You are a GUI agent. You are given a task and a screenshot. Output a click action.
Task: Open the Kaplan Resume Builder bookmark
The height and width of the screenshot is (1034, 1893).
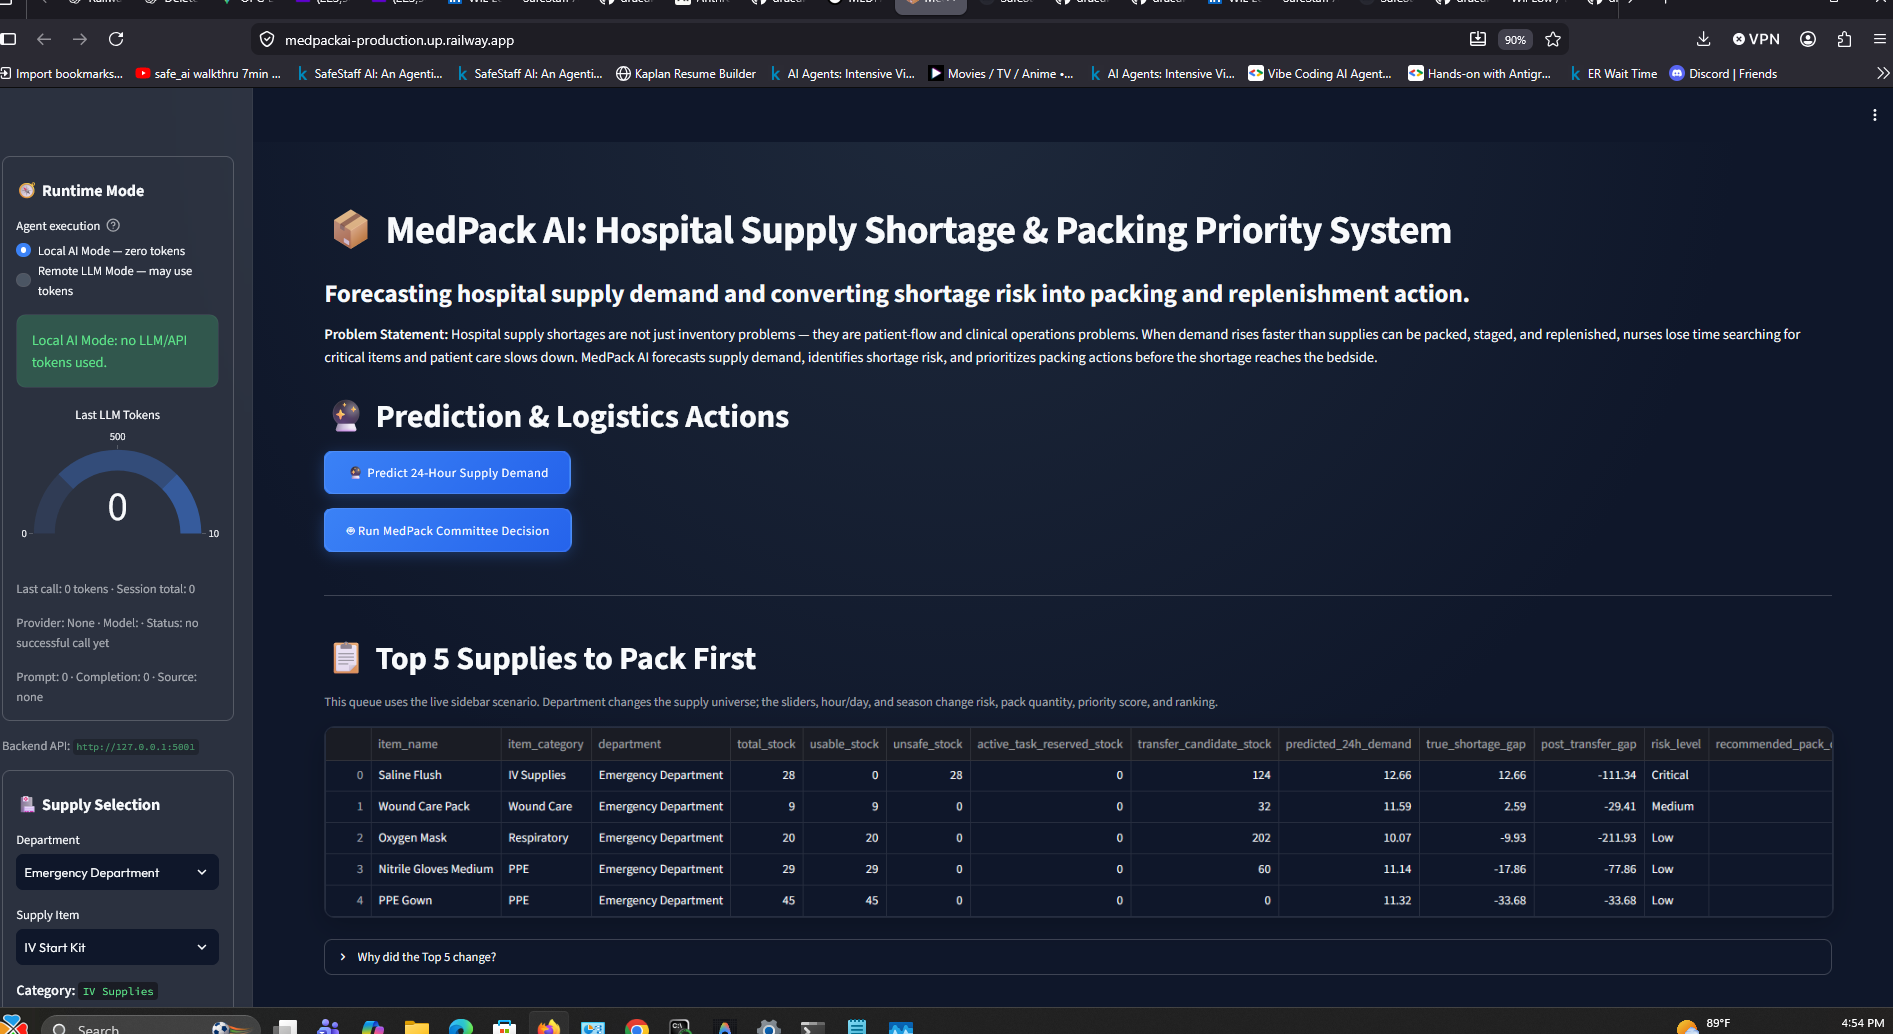(686, 73)
